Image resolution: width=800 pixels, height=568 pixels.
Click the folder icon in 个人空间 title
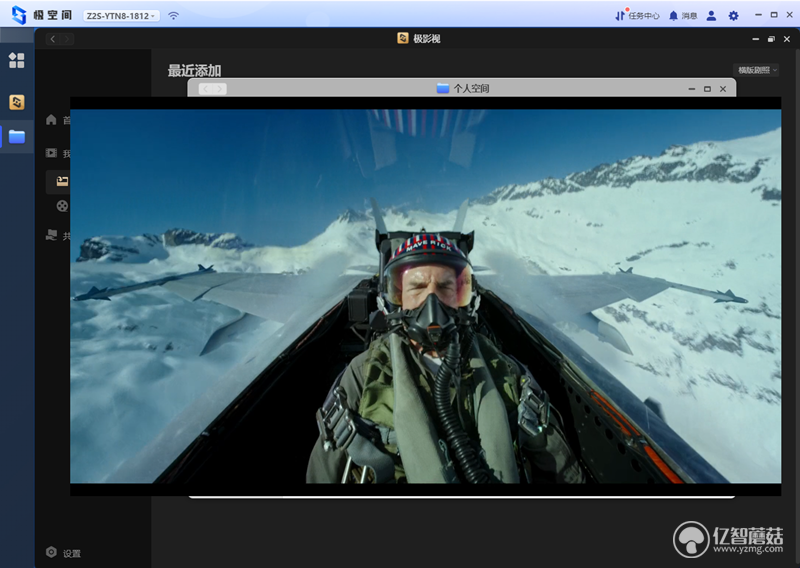pyautogui.click(x=443, y=88)
